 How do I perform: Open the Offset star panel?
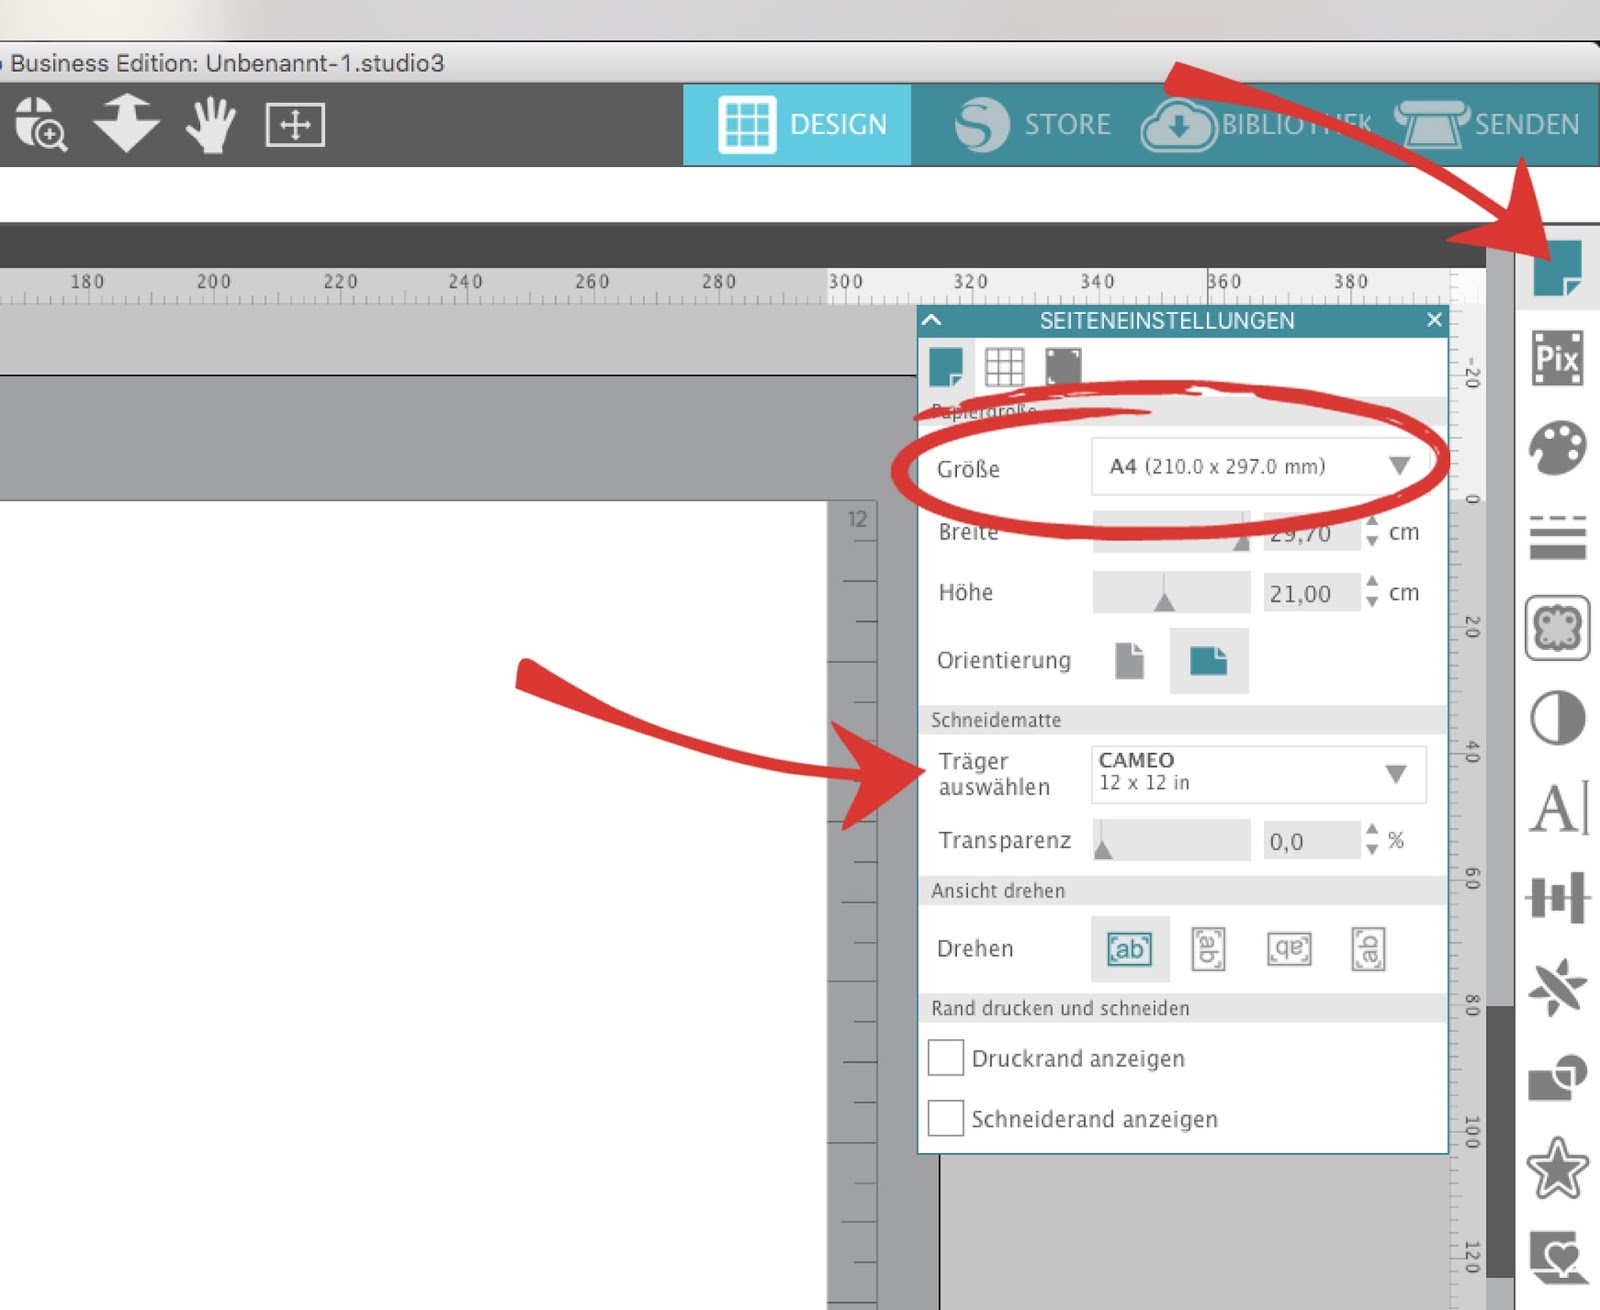(1557, 1167)
